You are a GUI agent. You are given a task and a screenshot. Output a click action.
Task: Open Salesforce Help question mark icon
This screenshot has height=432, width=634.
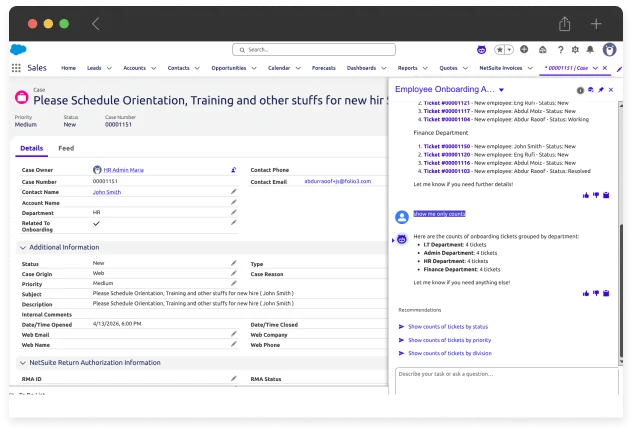[560, 50]
